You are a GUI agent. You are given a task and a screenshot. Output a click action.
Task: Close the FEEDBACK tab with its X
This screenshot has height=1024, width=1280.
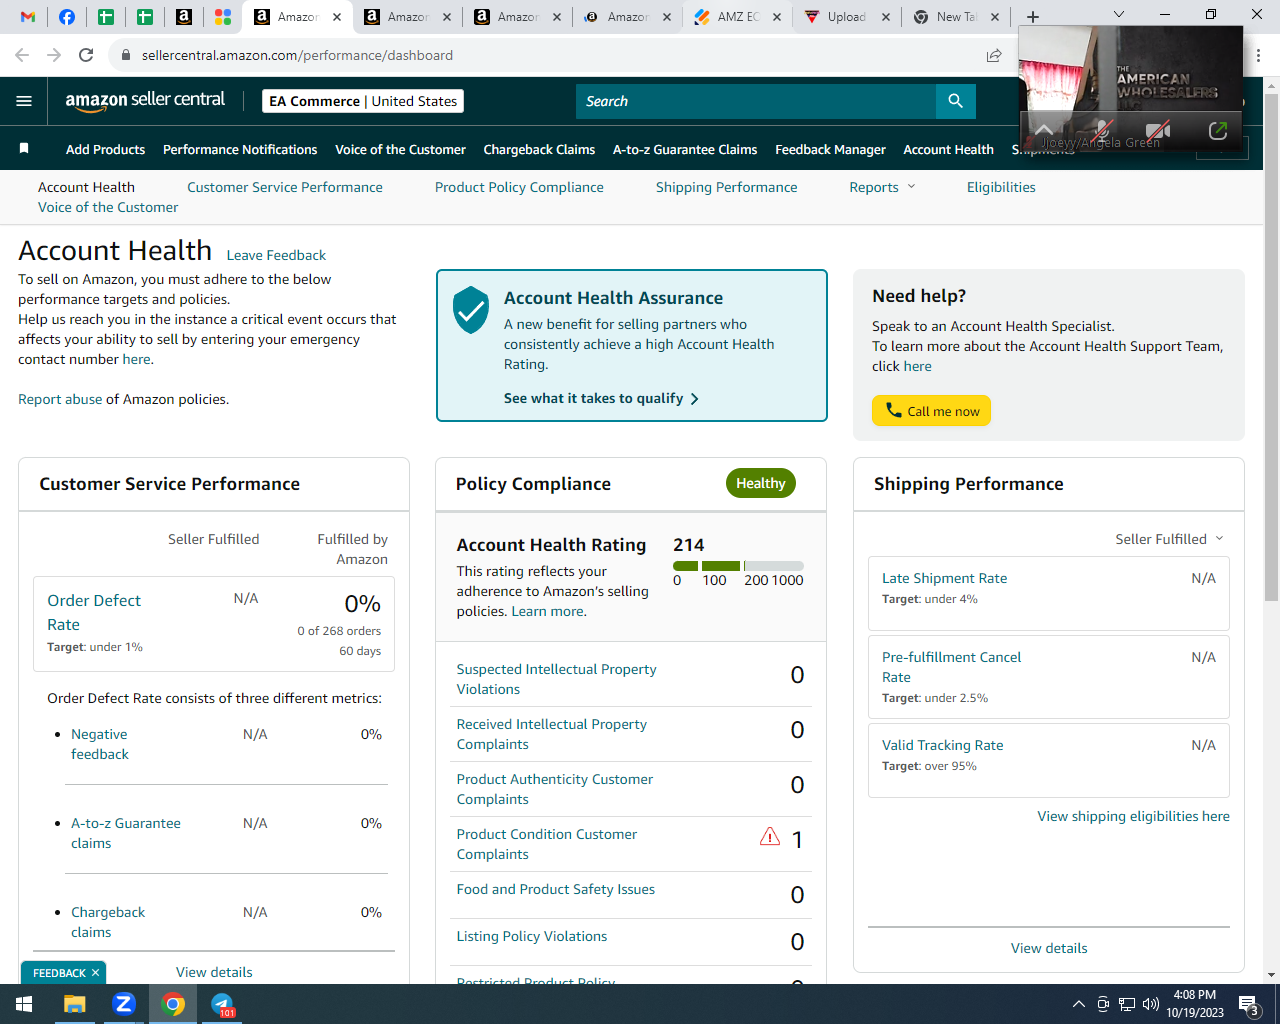click(95, 973)
